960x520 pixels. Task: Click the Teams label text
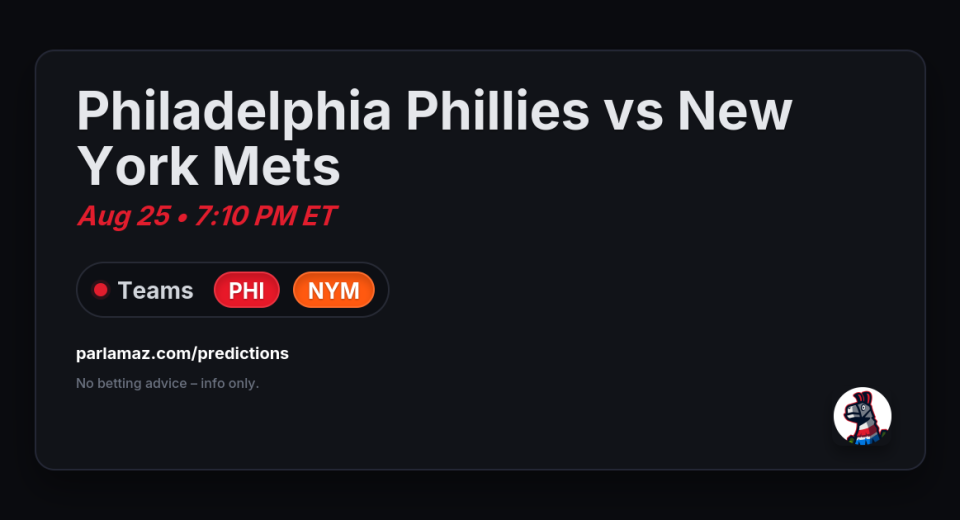156,290
